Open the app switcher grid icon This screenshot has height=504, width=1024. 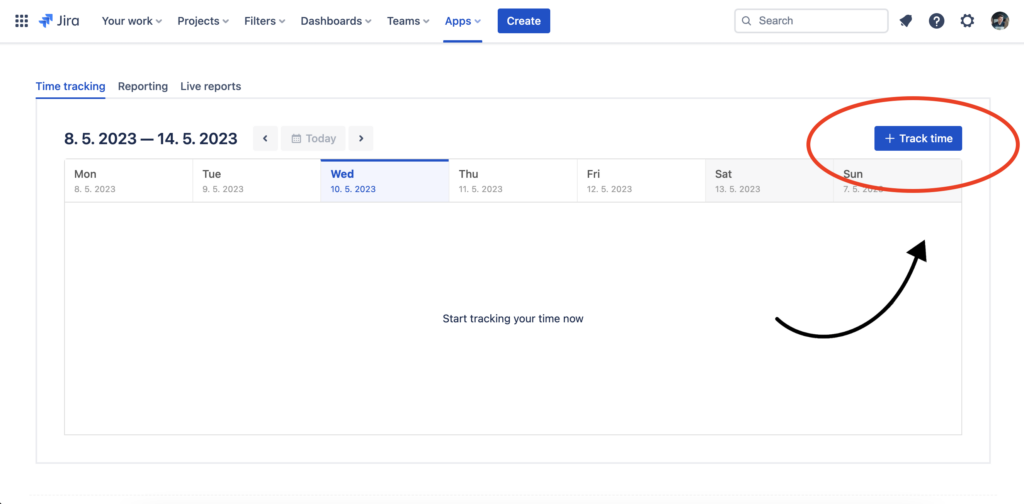click(22, 21)
